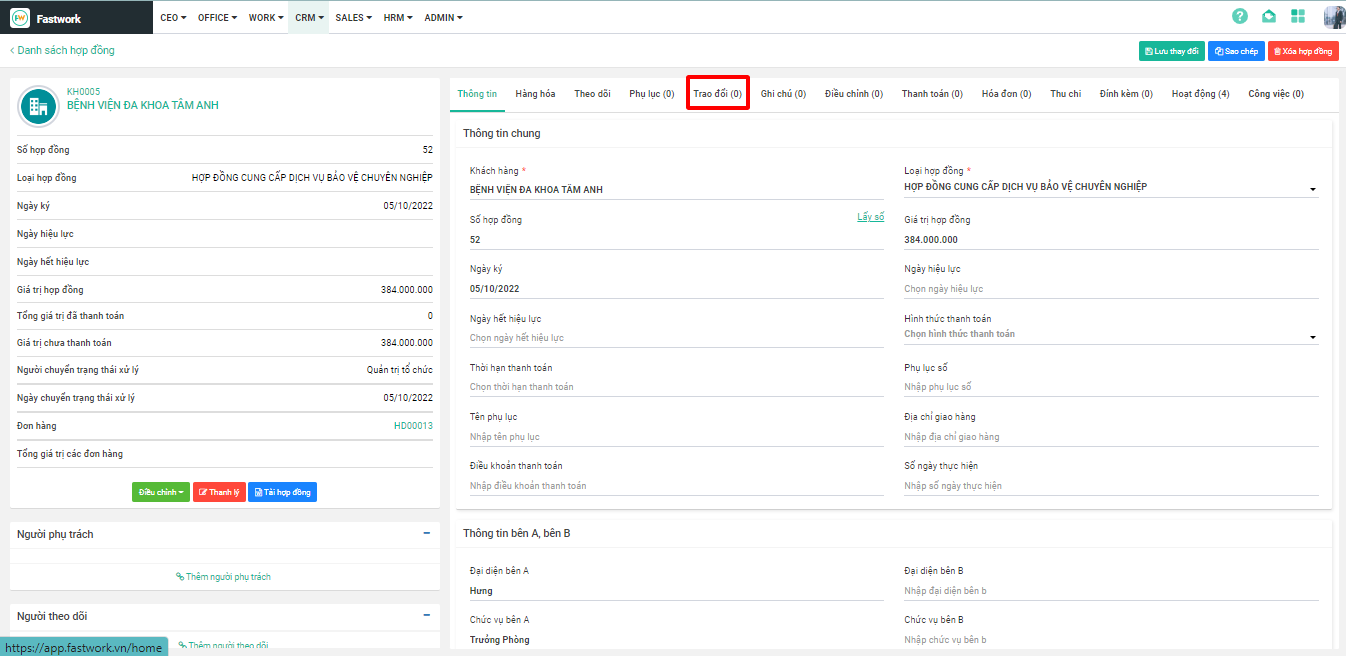Open the apps grid icon
The image size is (1346, 656).
tap(1298, 16)
